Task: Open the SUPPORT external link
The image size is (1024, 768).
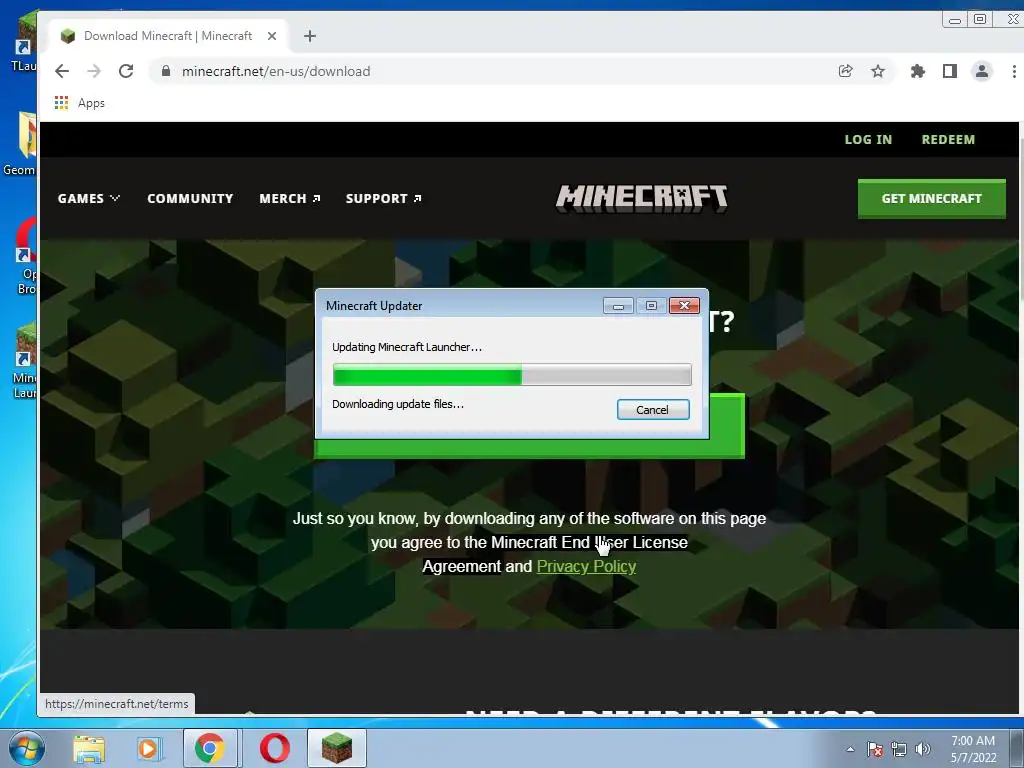Action: tap(383, 199)
